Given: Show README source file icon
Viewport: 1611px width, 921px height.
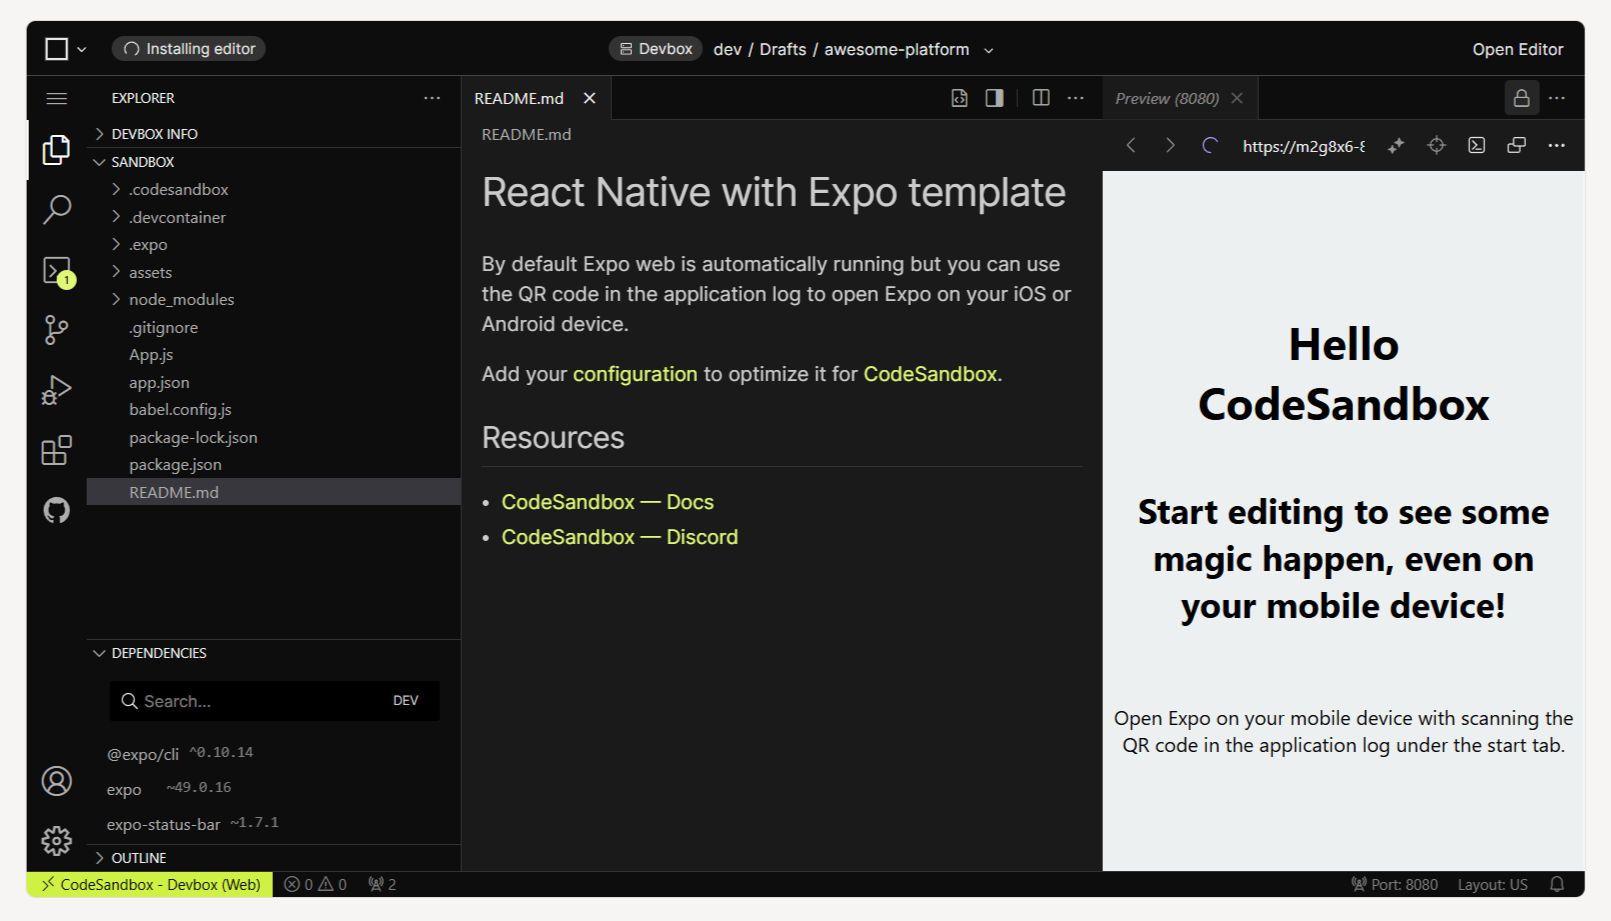Looking at the screenshot, I should pos(959,98).
